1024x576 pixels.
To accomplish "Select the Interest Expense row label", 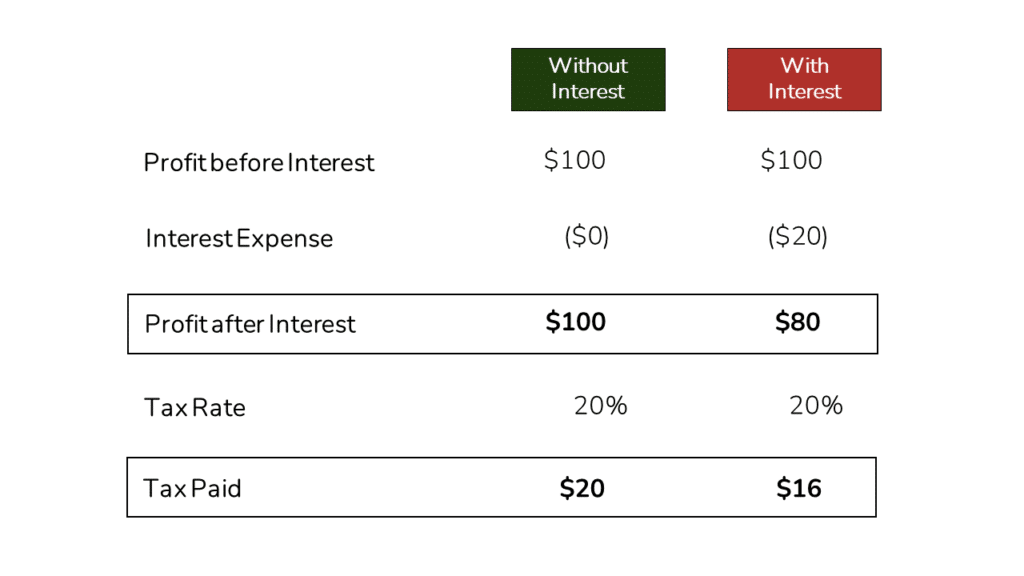I will click(239, 239).
